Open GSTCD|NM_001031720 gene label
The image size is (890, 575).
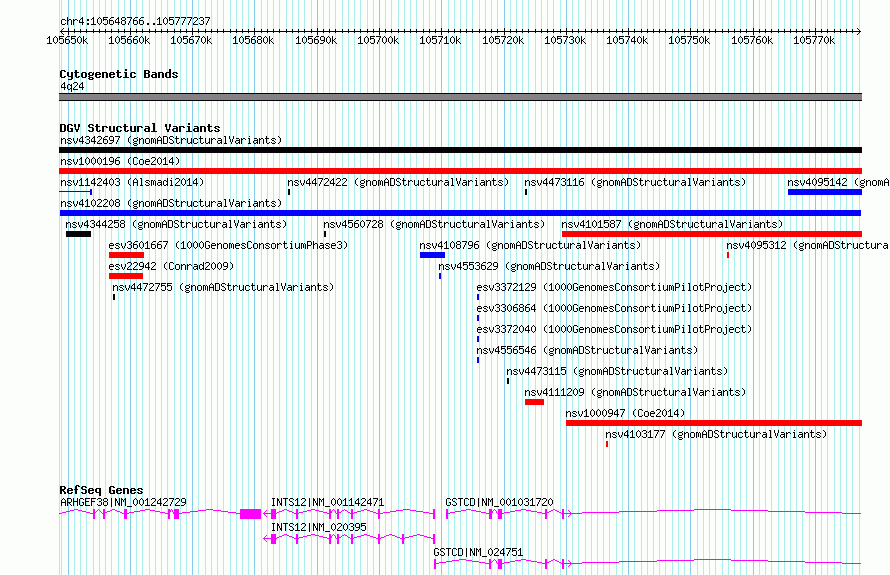499,502
